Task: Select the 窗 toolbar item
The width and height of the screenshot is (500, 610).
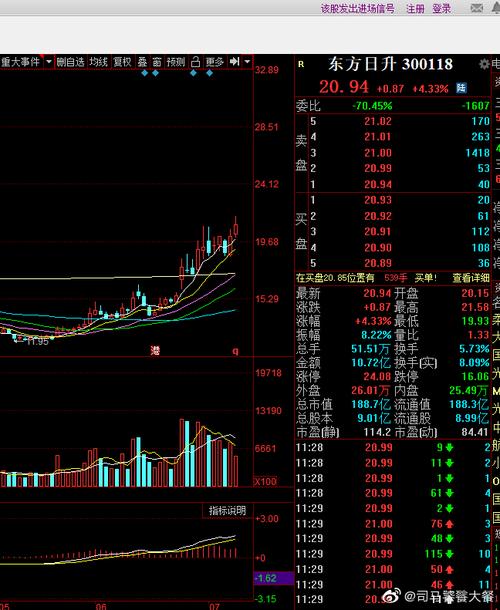Action: coord(157,62)
